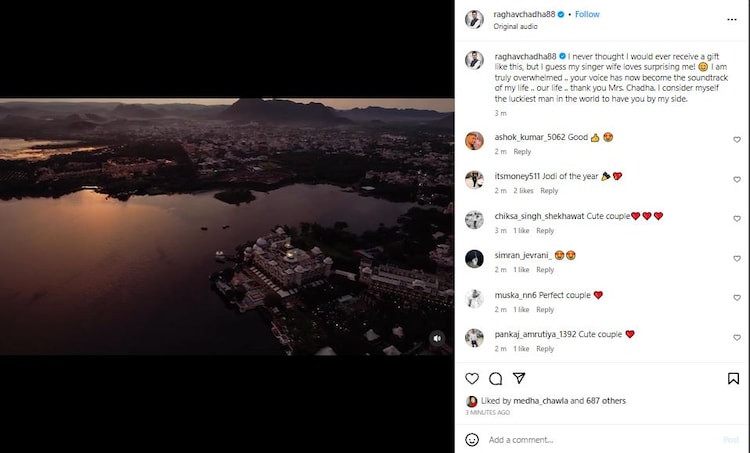Viewport: 750px width, 453px height.
Task: Reply to ashok_kumar_5062's comment
Action: [x=522, y=151]
